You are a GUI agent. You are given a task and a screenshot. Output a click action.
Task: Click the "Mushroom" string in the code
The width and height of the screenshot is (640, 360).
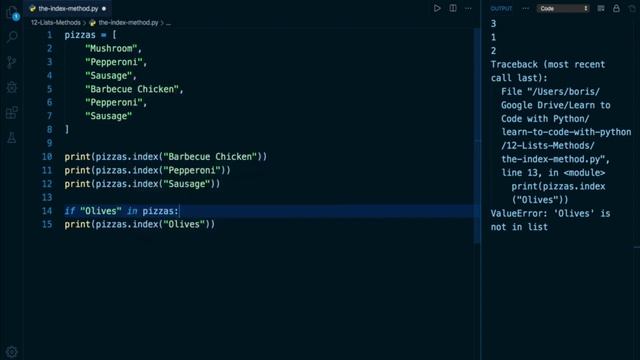click(x=111, y=49)
